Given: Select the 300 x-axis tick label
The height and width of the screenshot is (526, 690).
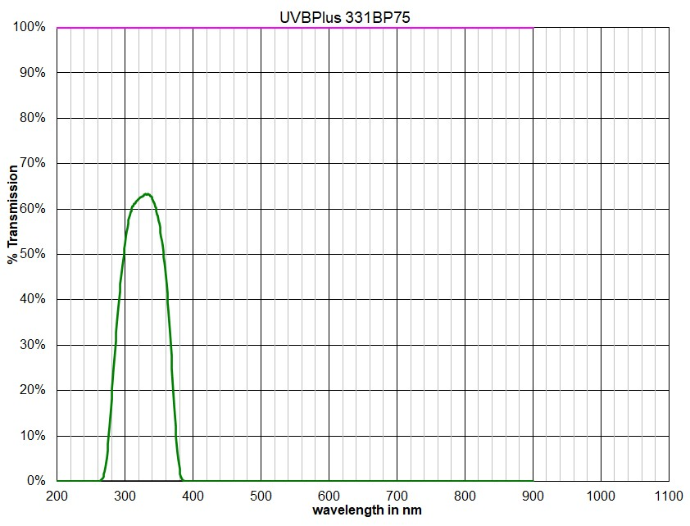Looking at the screenshot, I should (124, 496).
